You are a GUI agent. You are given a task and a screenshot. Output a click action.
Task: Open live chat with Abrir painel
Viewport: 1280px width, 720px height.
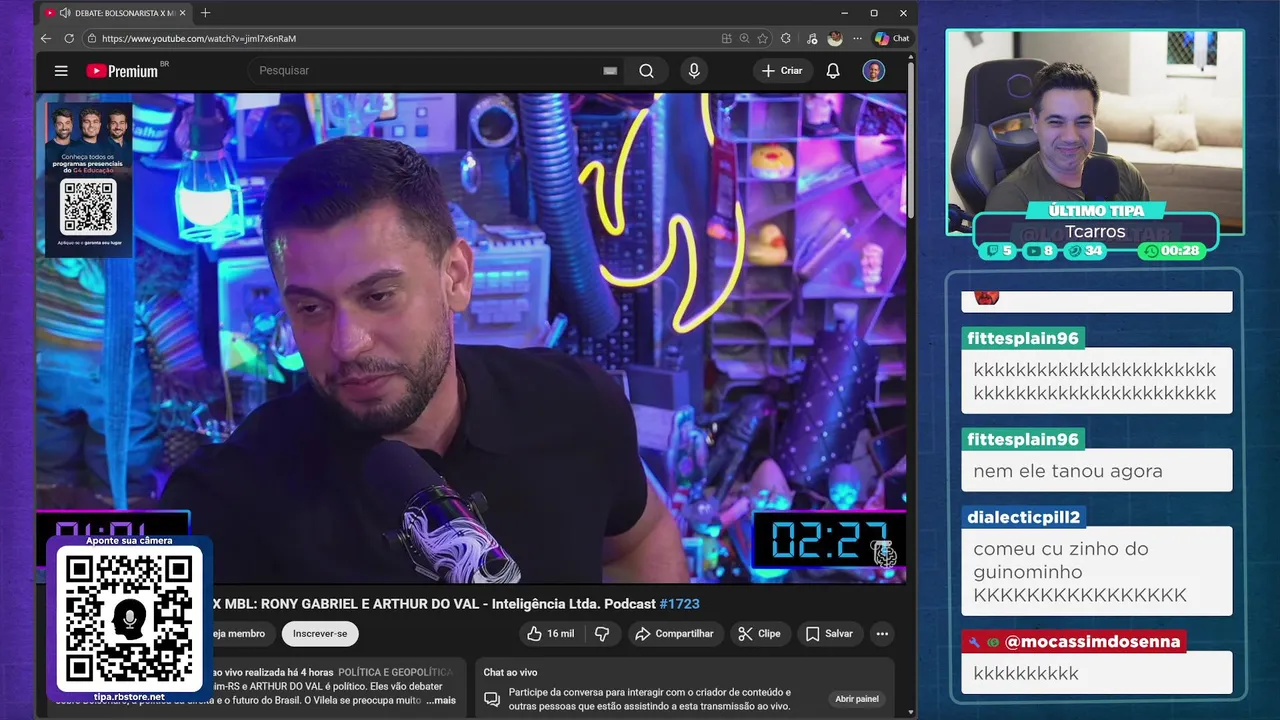(x=857, y=699)
